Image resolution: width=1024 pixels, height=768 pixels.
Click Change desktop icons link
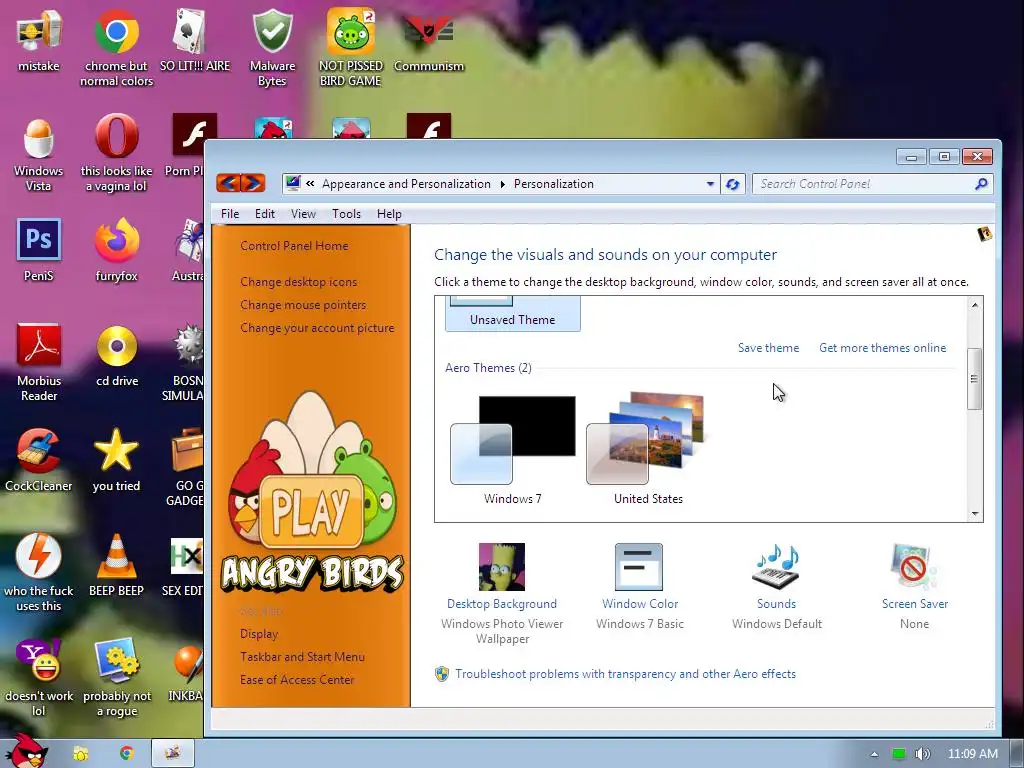[x=298, y=282]
